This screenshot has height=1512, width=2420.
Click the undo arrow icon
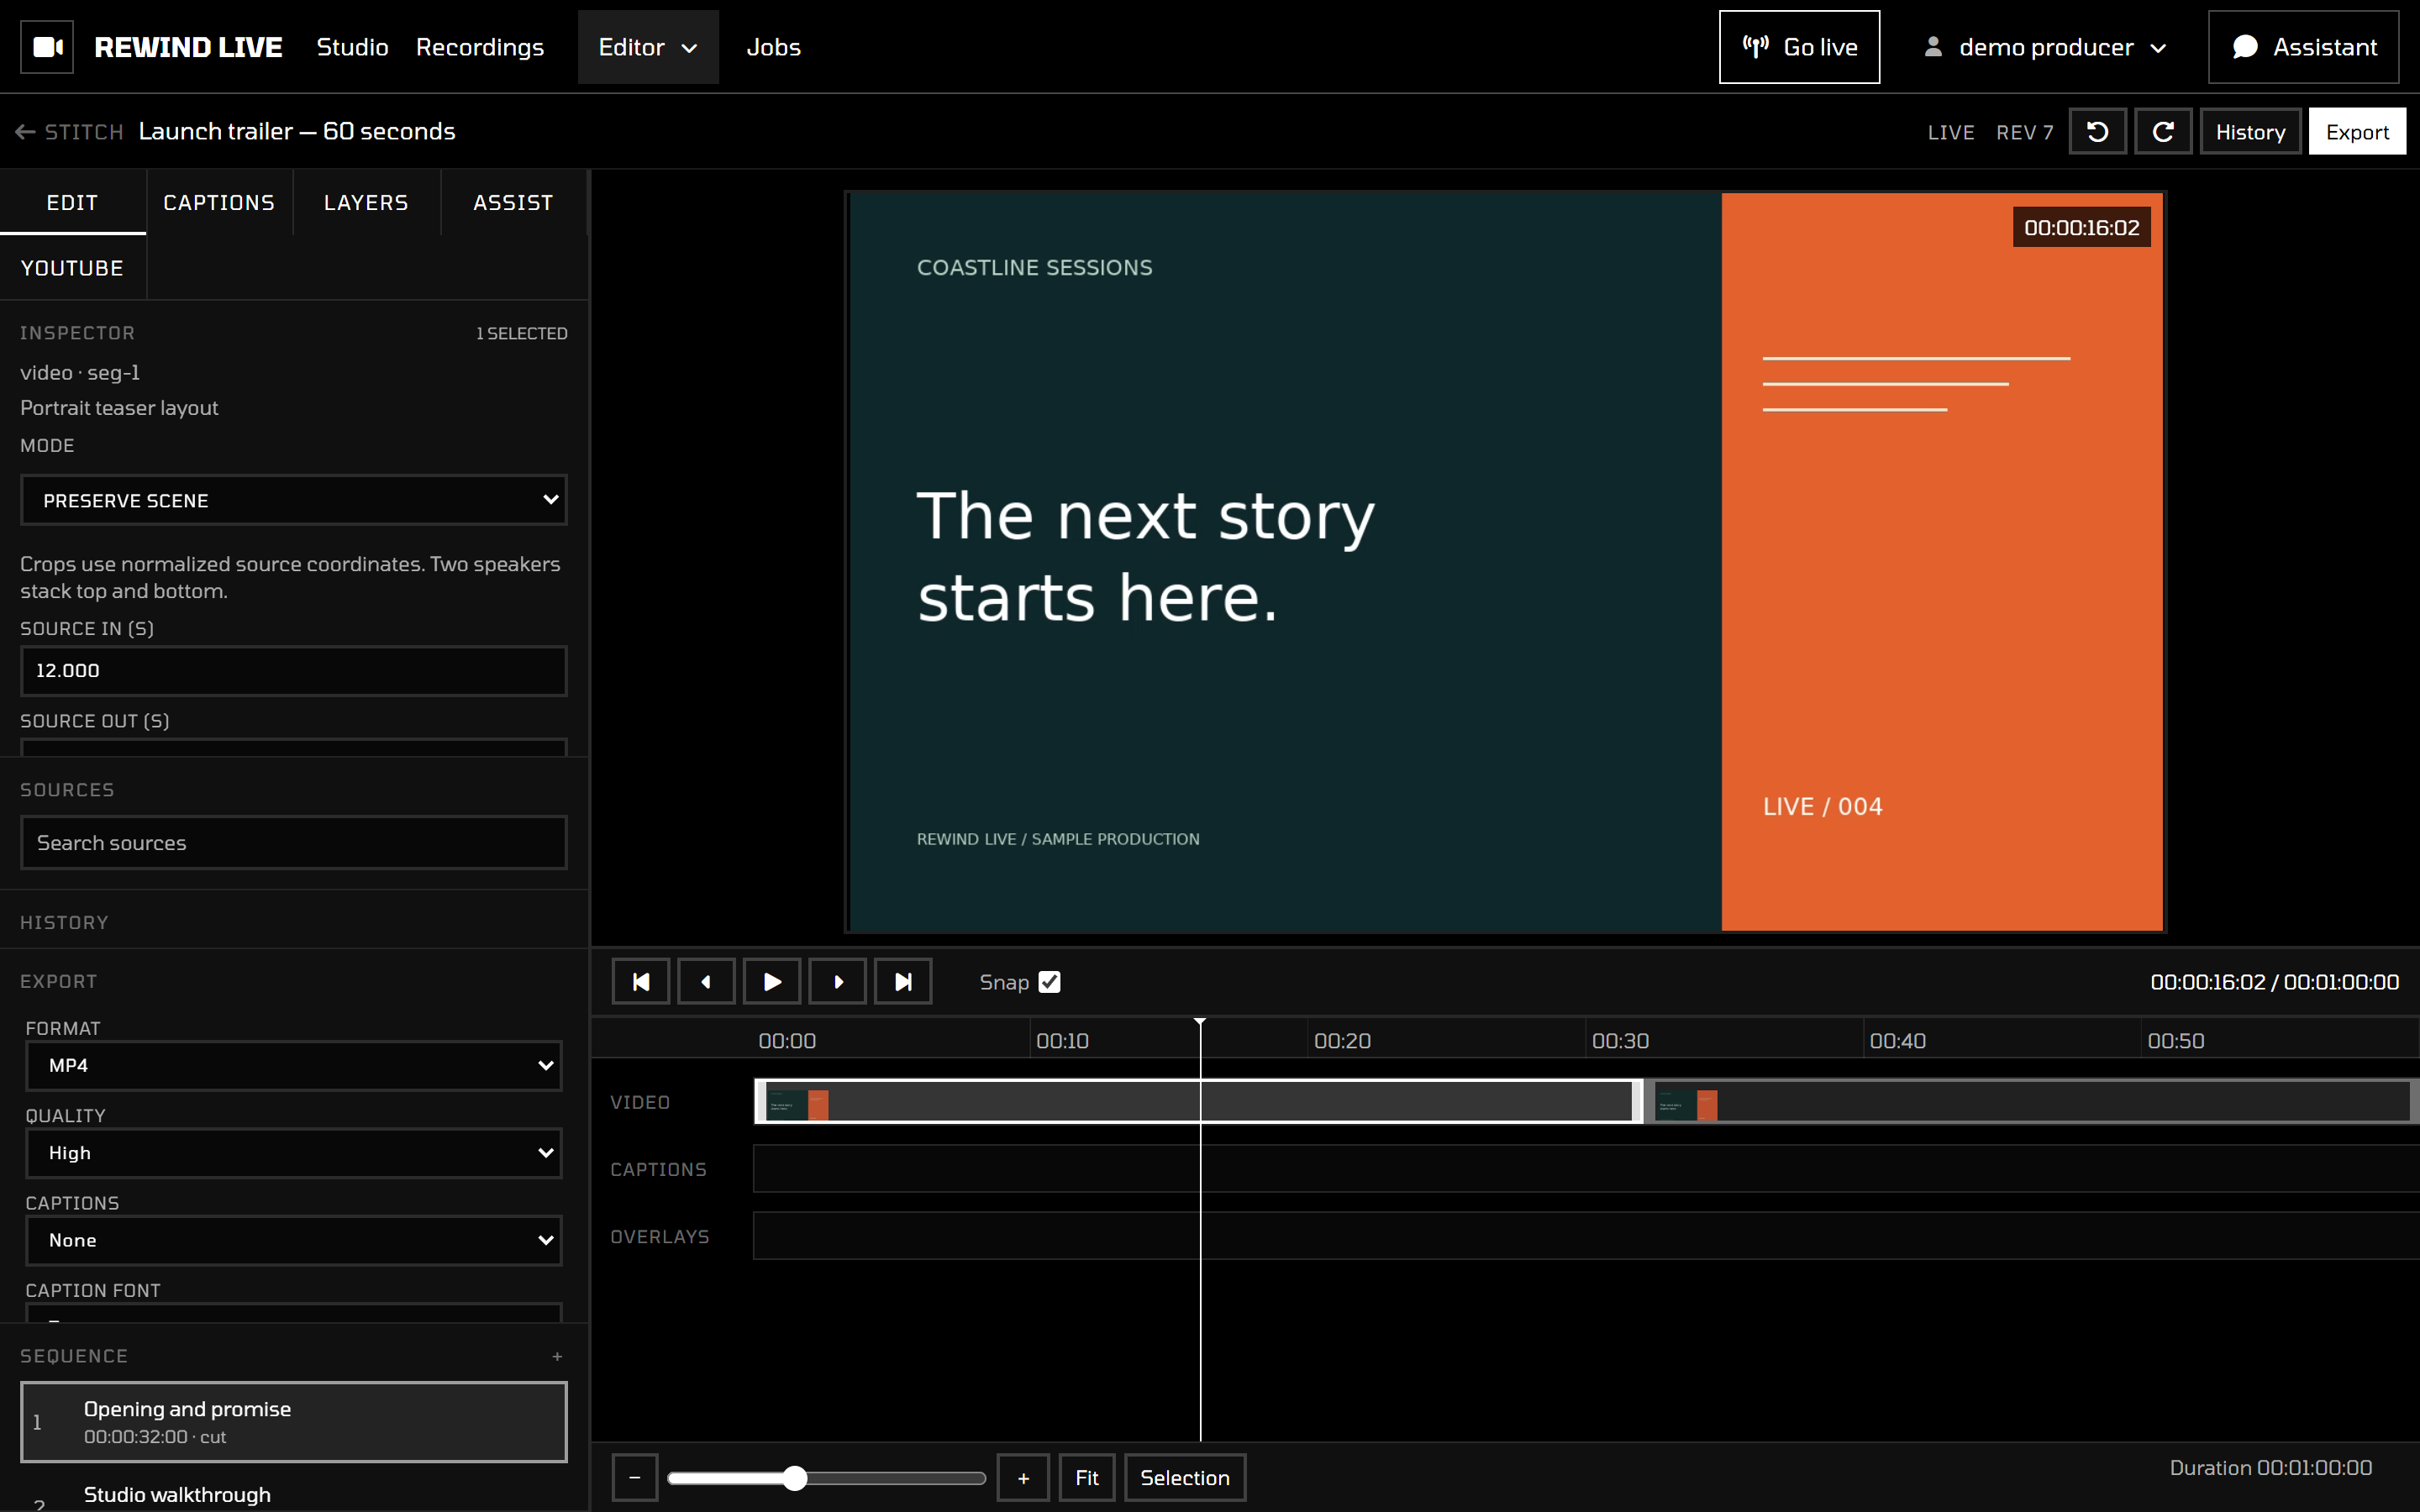(2098, 132)
